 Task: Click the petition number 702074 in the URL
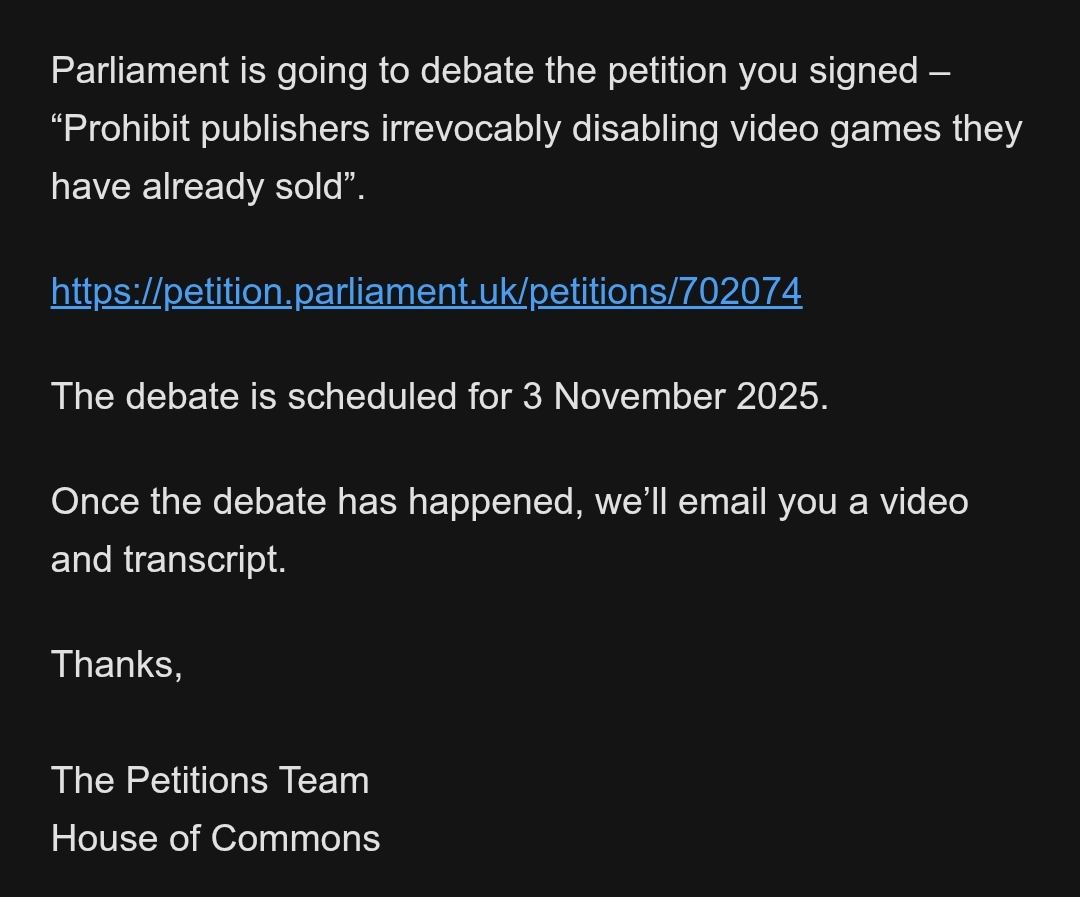(740, 291)
